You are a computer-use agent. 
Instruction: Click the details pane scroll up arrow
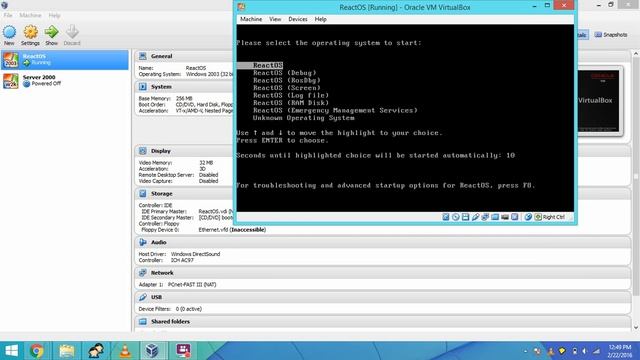(636, 53)
